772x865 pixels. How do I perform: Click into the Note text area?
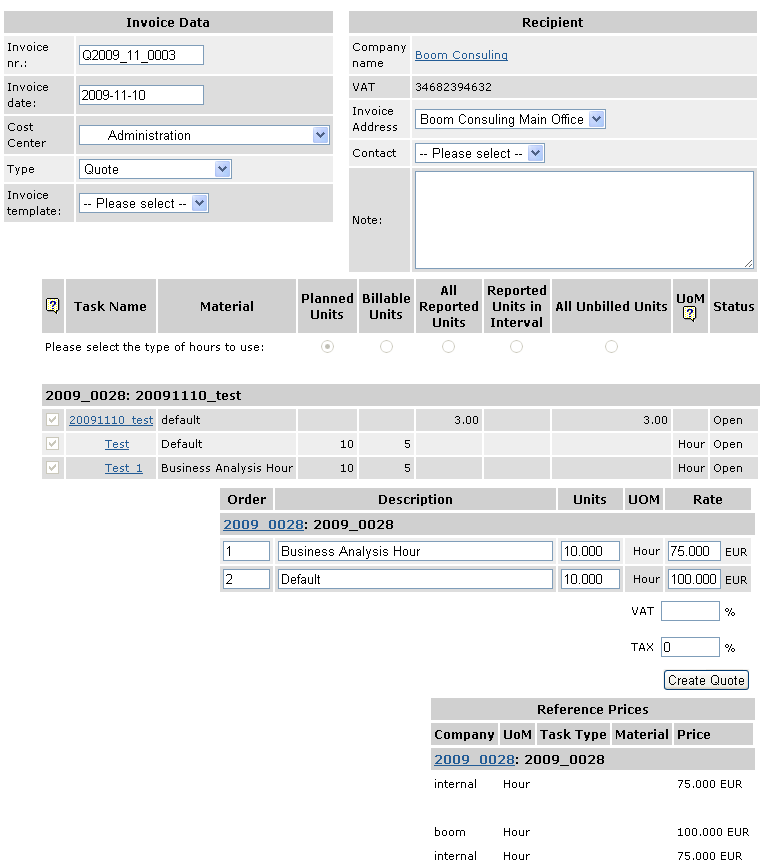coord(584,220)
